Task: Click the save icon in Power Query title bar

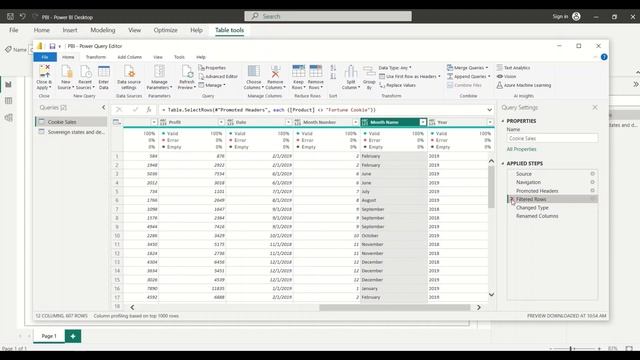Action: tap(52, 46)
